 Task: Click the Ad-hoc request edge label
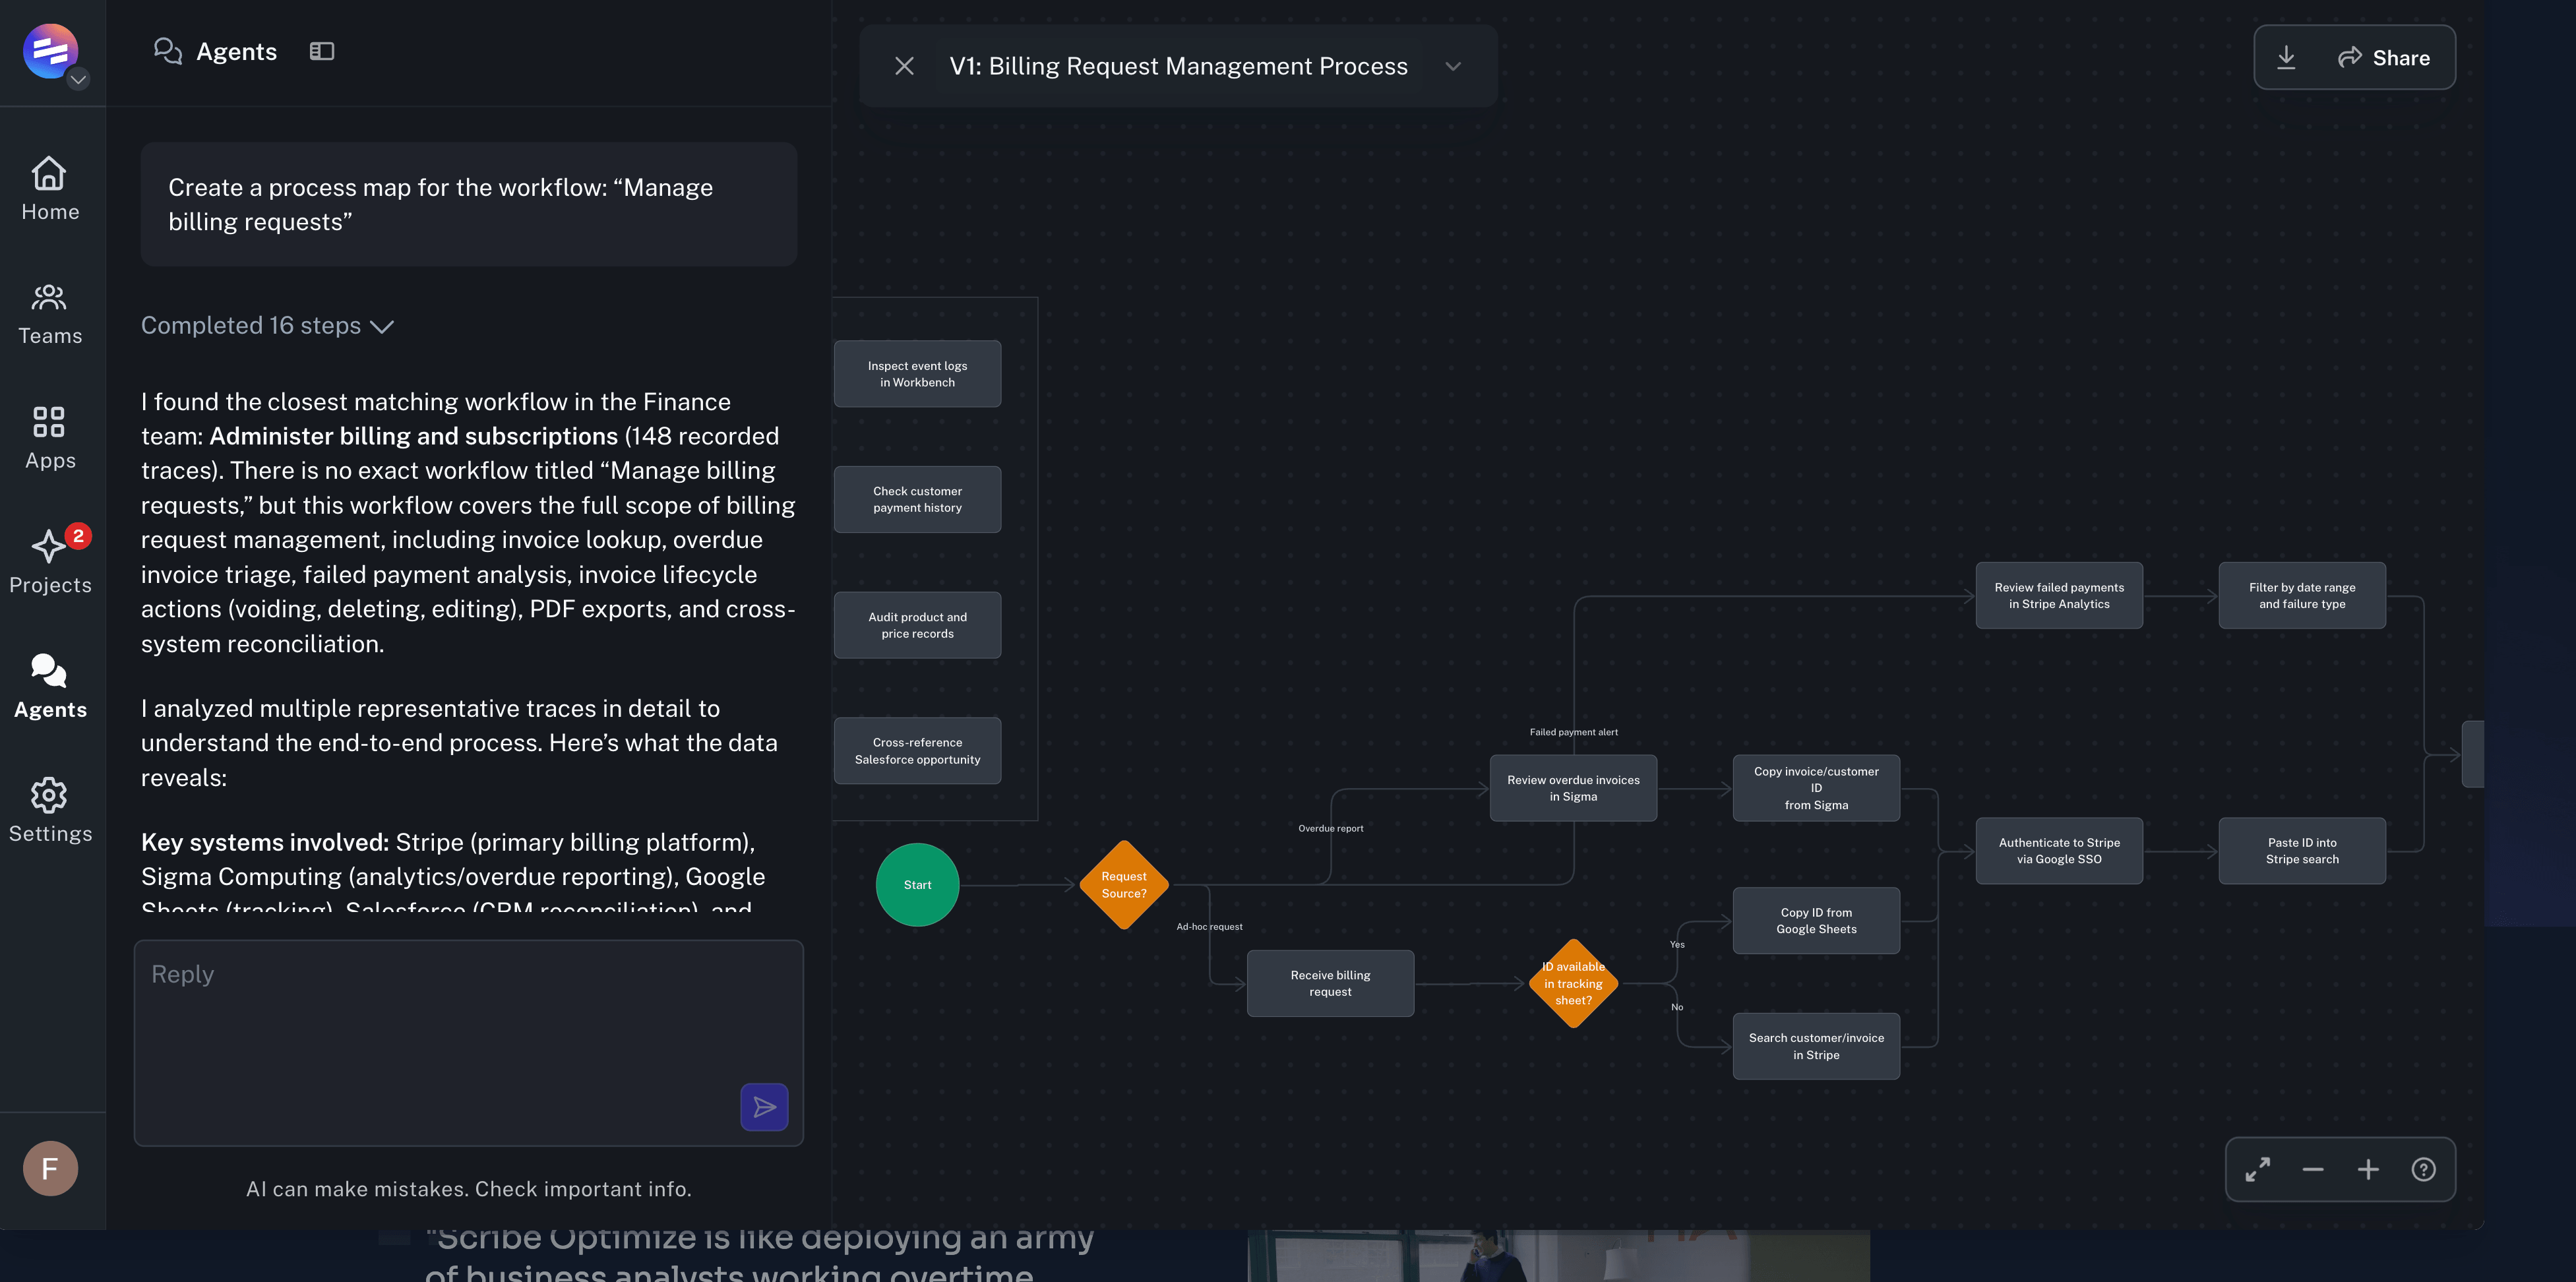pyautogui.click(x=1209, y=927)
